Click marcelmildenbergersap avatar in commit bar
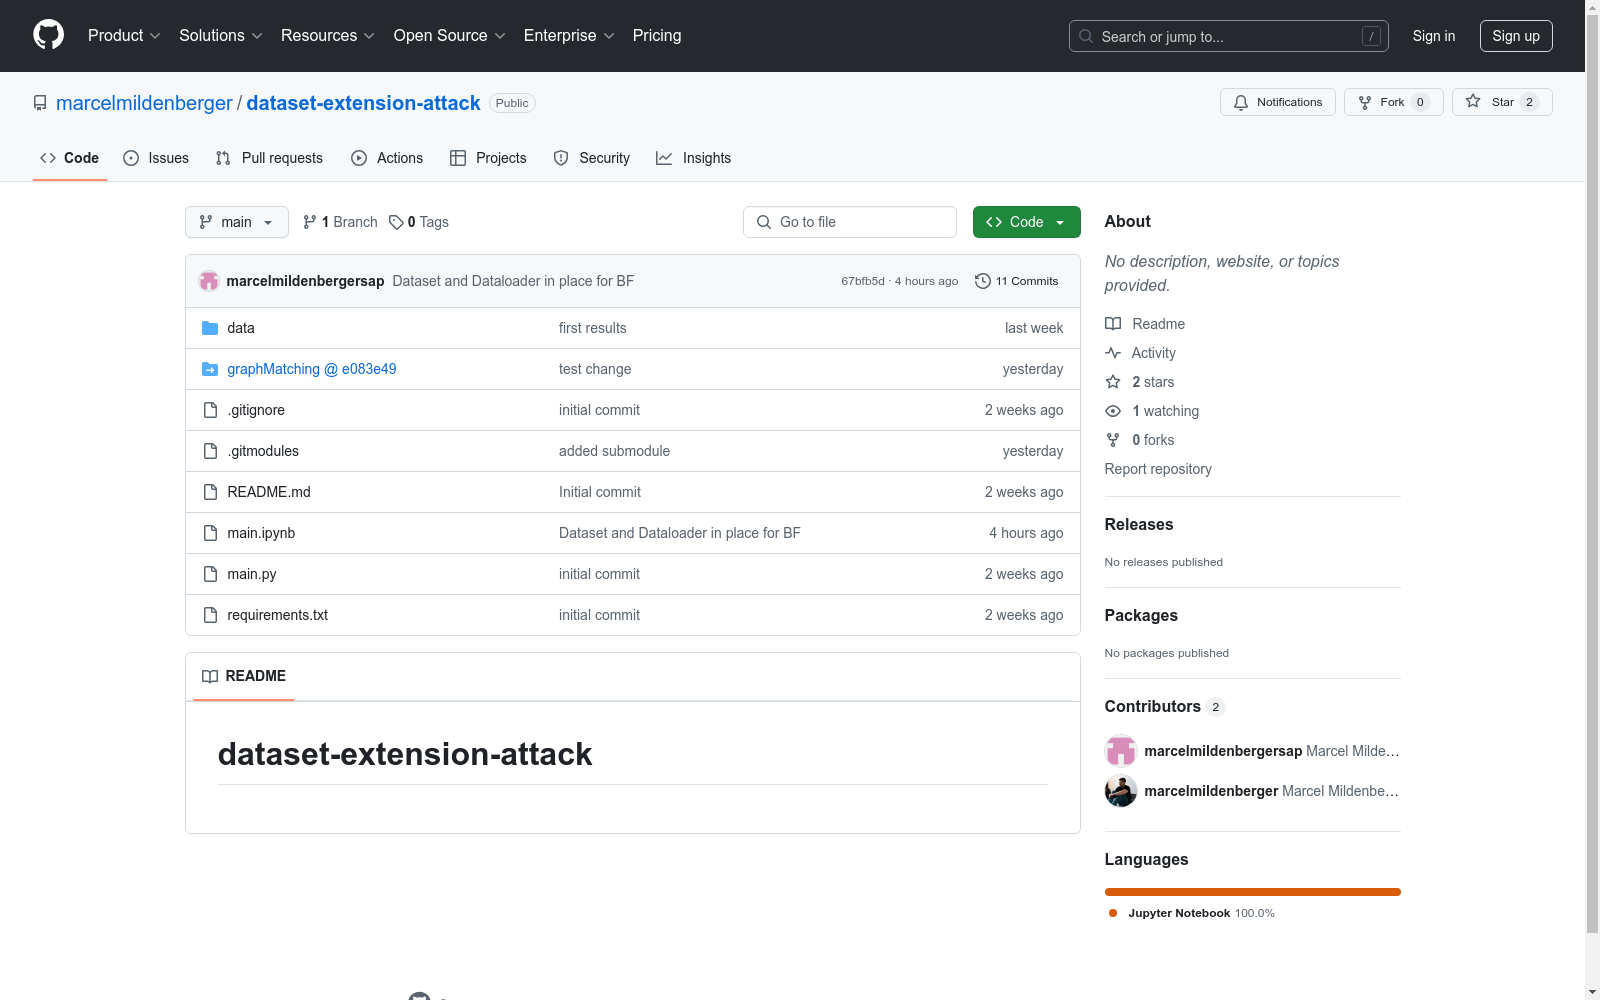 pyautogui.click(x=209, y=281)
